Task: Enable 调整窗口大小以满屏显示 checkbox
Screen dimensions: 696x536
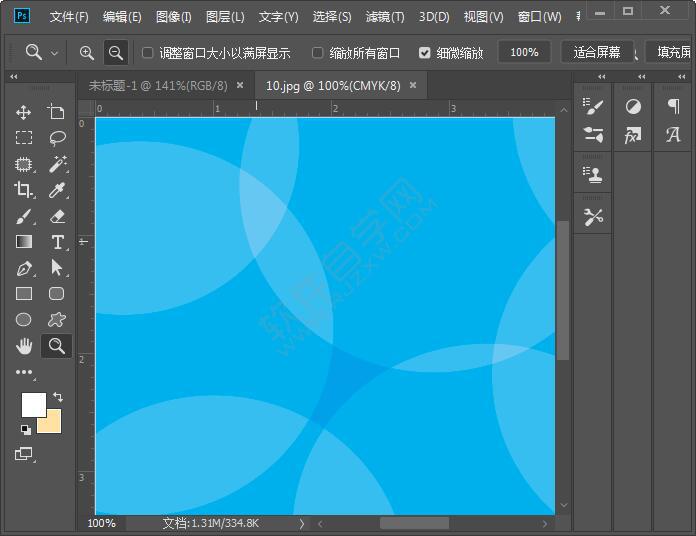Action: click(x=148, y=53)
